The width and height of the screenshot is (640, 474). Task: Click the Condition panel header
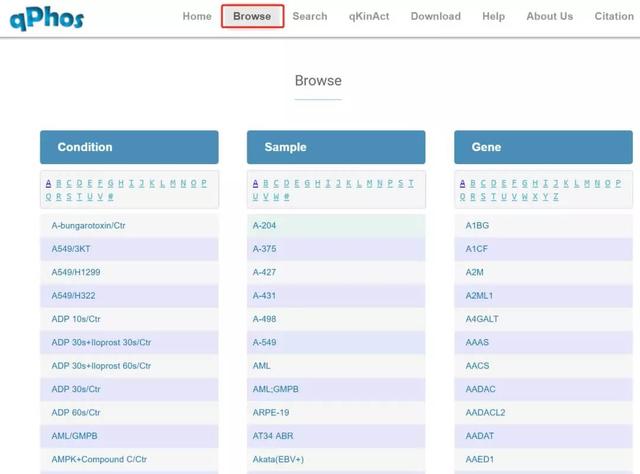pos(129,147)
